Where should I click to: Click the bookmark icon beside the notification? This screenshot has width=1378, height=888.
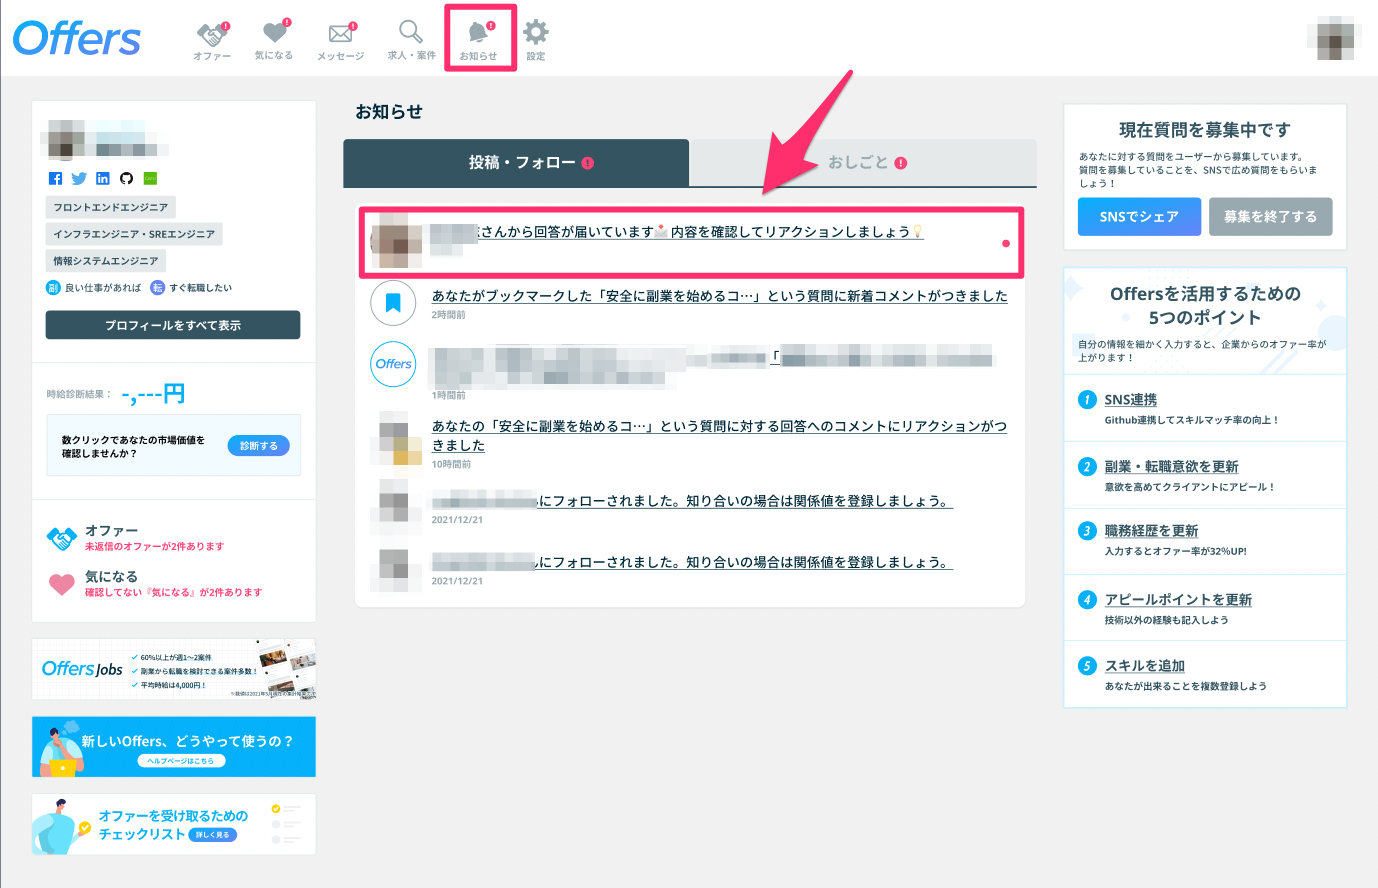click(x=393, y=303)
